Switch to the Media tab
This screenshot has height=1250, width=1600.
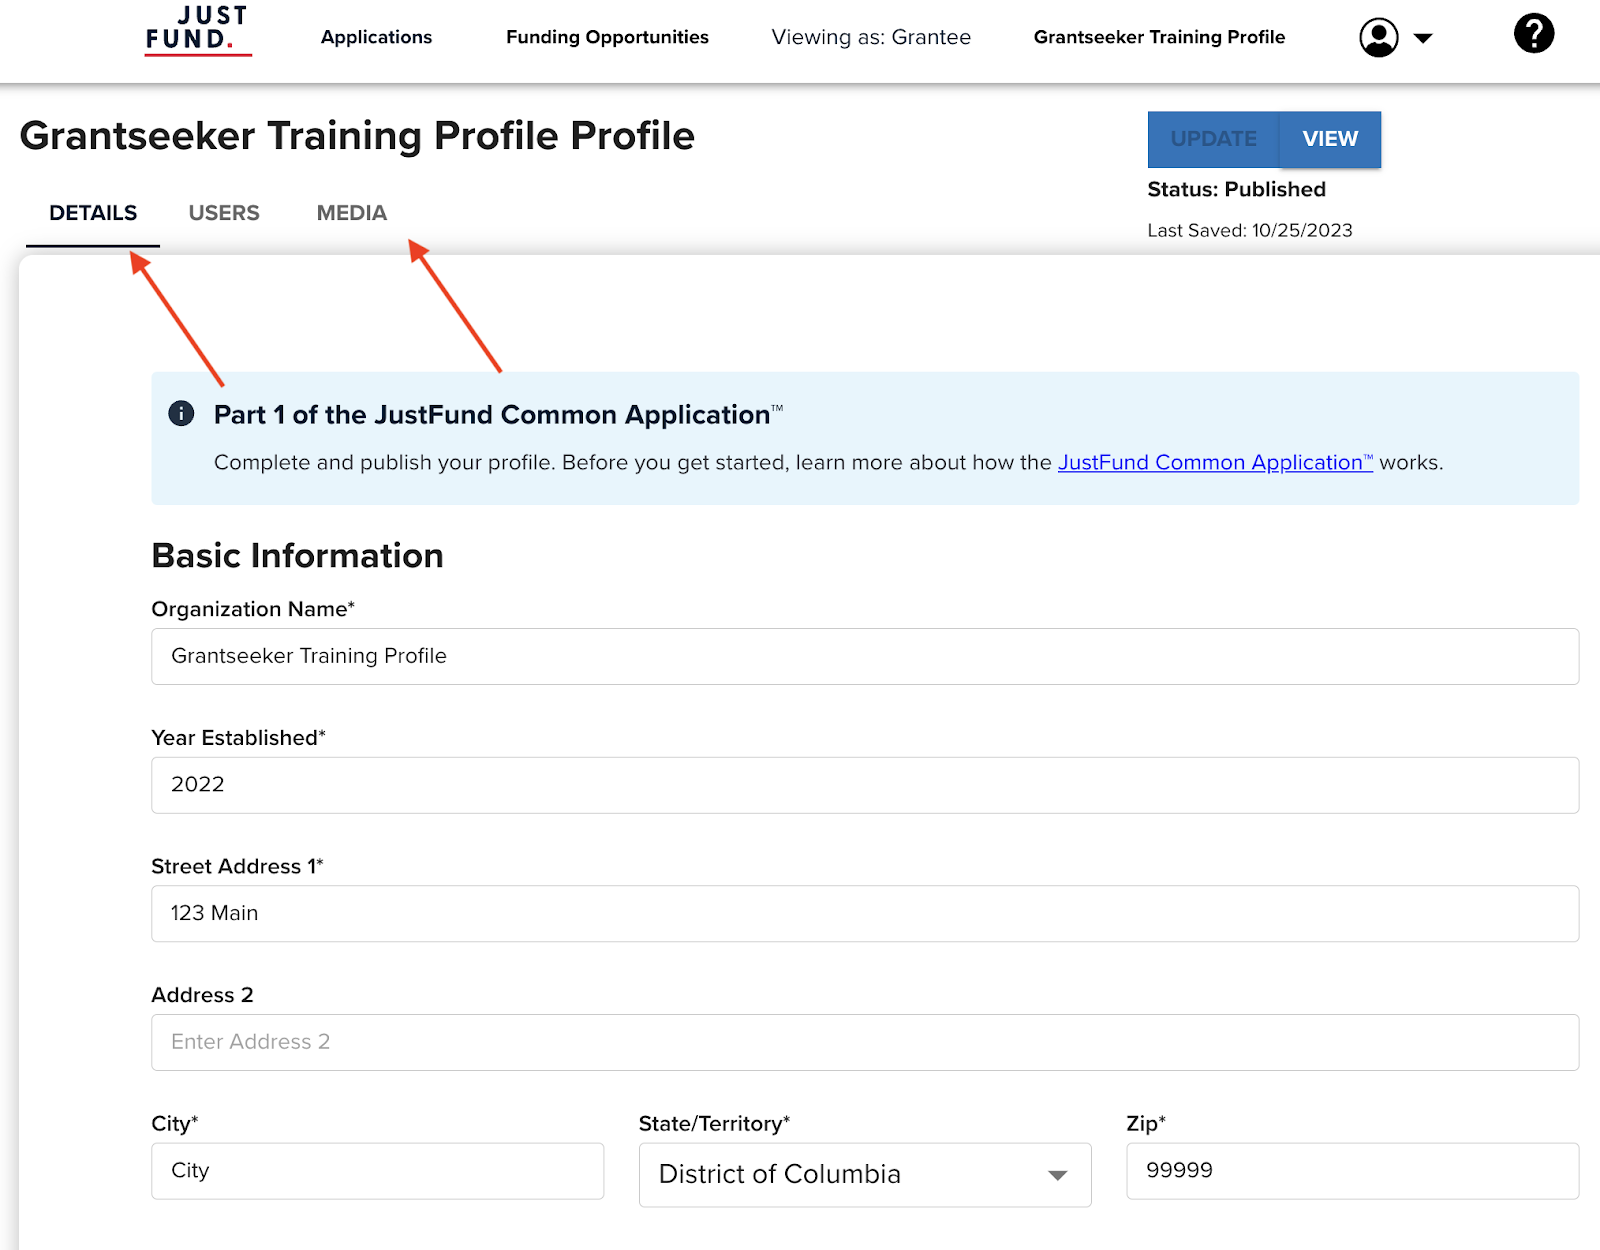pyautogui.click(x=351, y=213)
